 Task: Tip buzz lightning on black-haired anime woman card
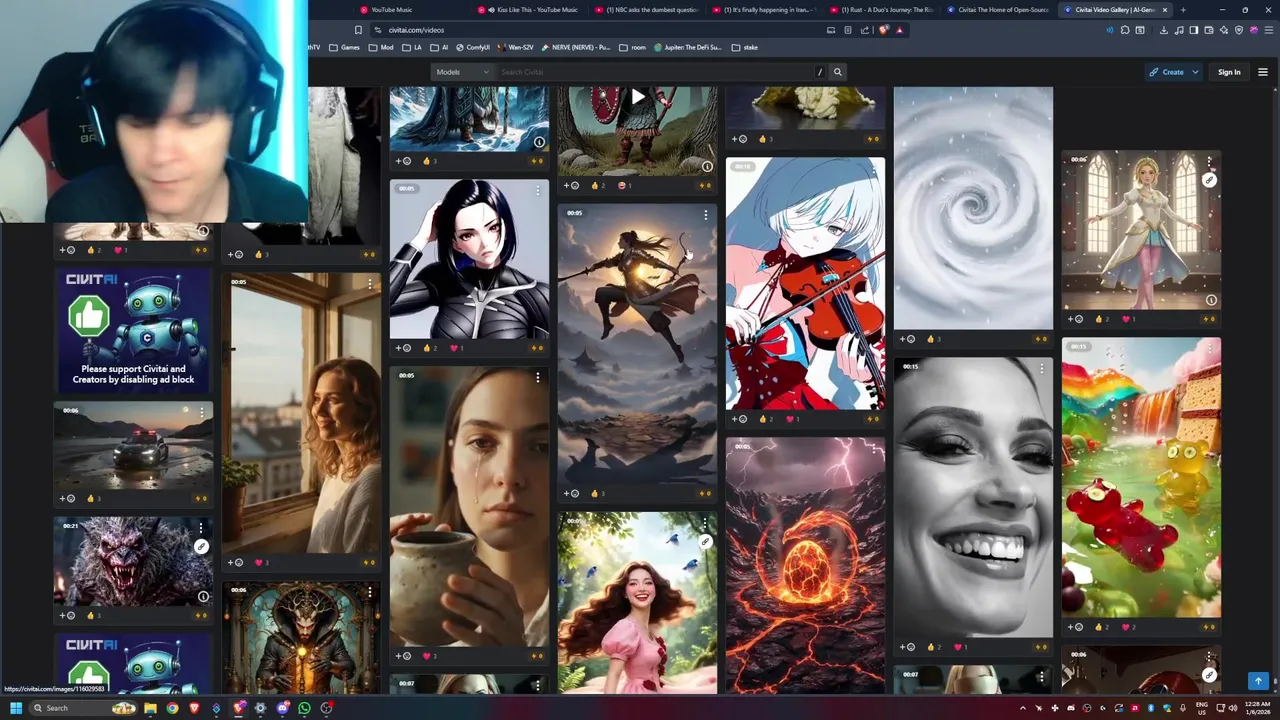[537, 348]
